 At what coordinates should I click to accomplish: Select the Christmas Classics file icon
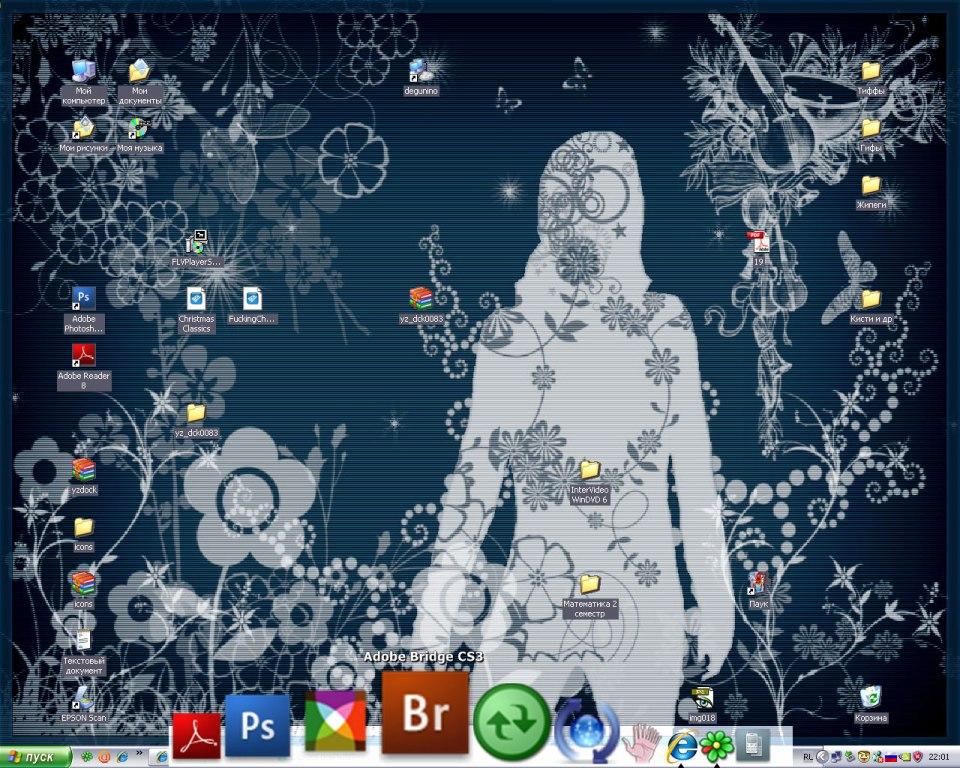[x=196, y=298]
